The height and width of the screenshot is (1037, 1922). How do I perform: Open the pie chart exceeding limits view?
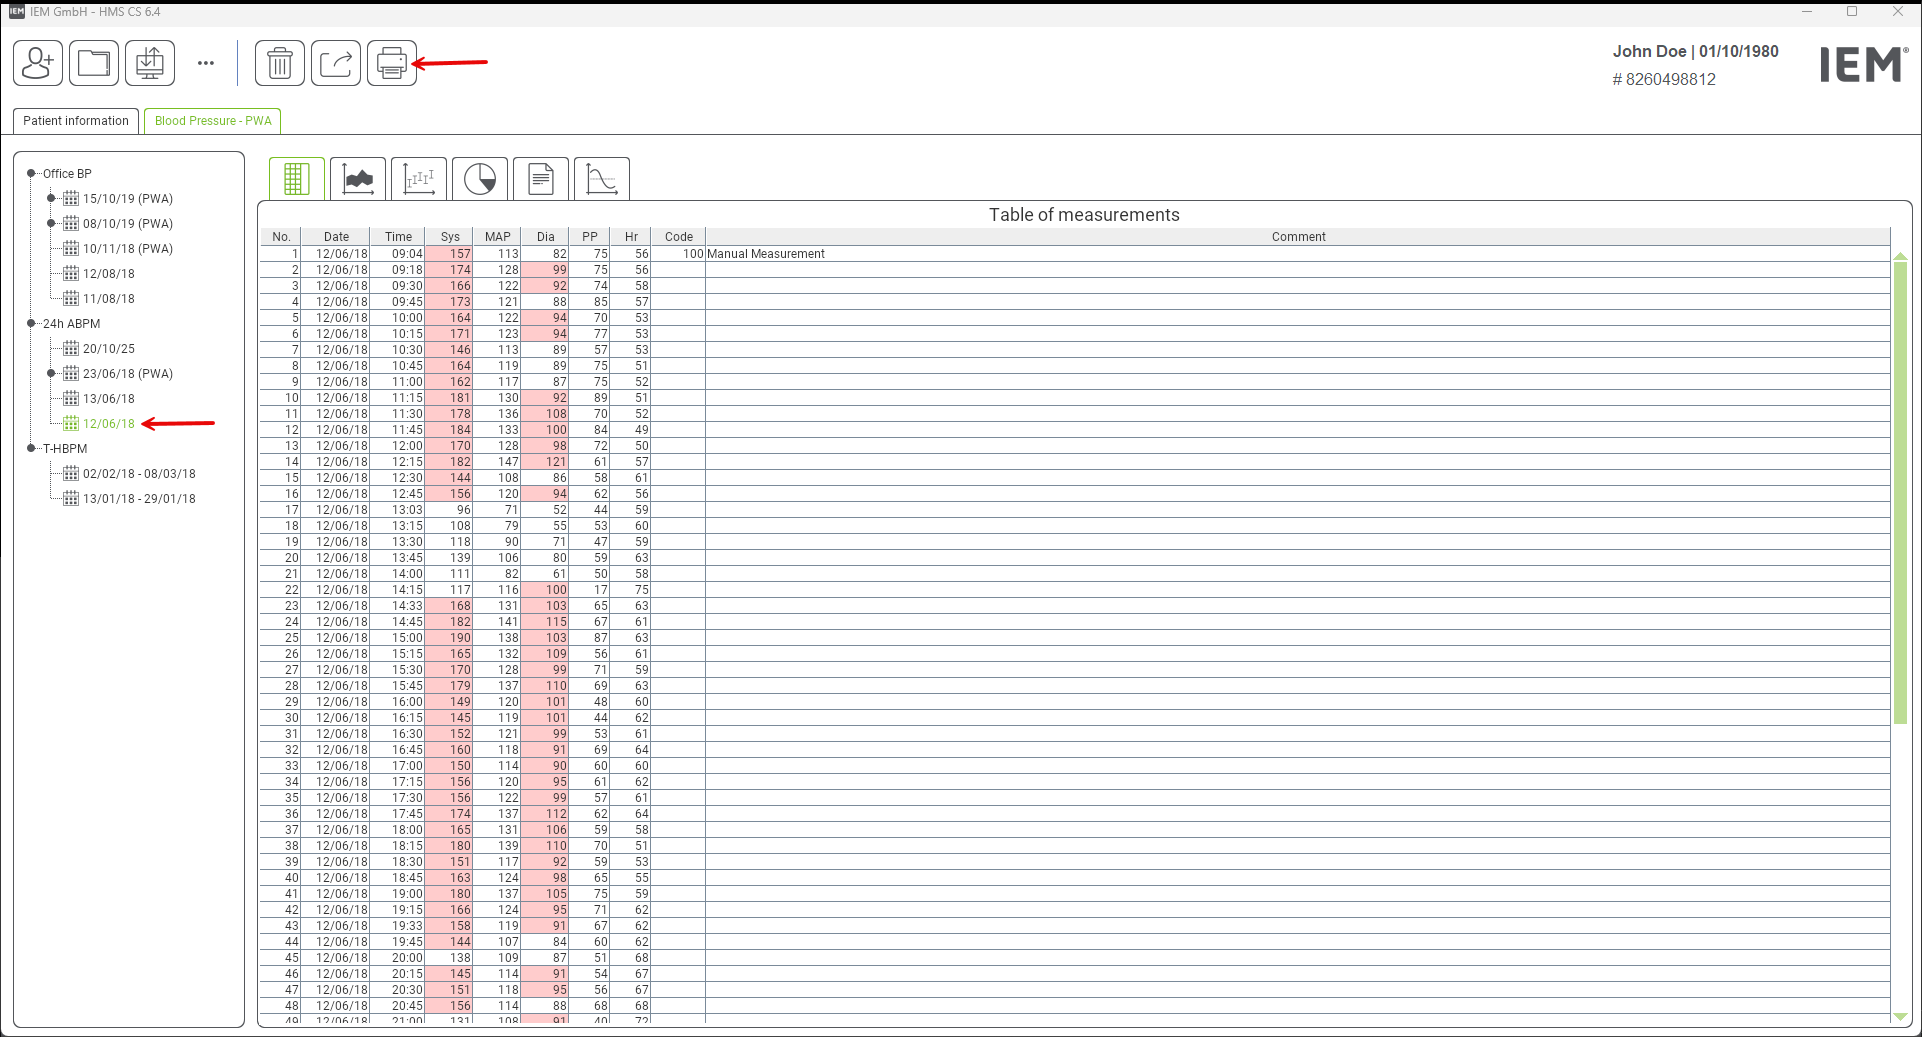pyautogui.click(x=480, y=179)
